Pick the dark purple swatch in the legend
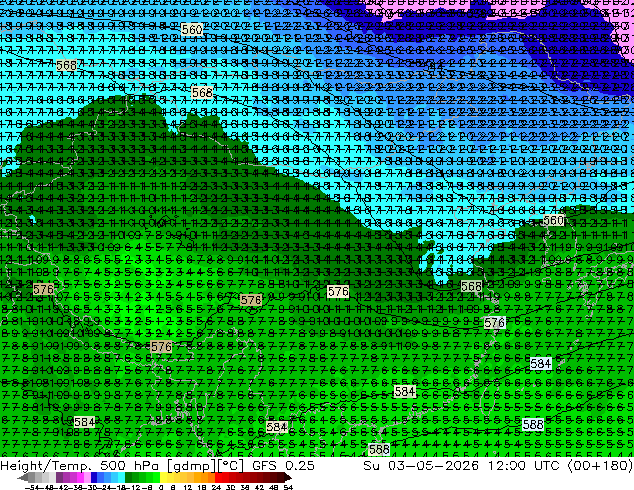The image size is (634, 490). (59, 478)
